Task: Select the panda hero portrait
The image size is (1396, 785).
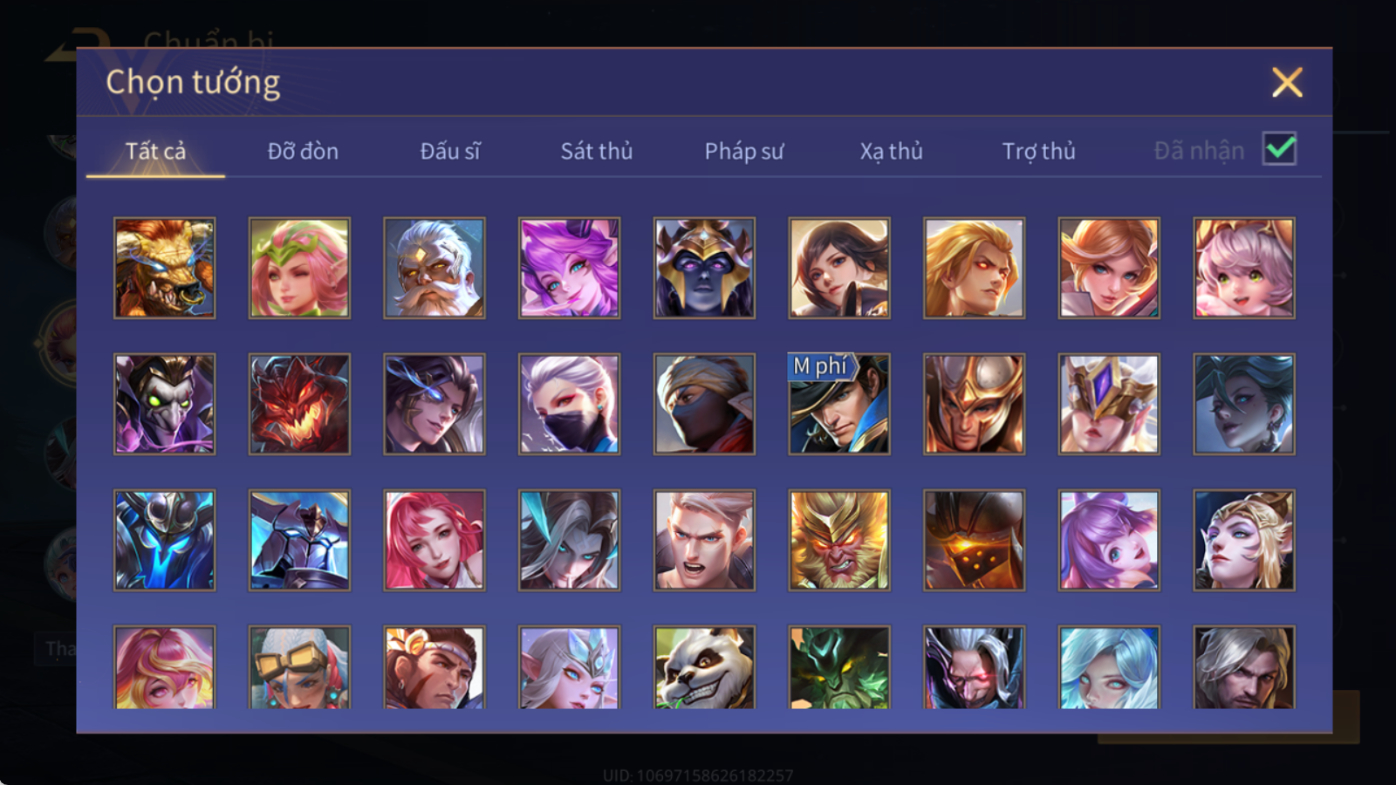Action: 704,668
